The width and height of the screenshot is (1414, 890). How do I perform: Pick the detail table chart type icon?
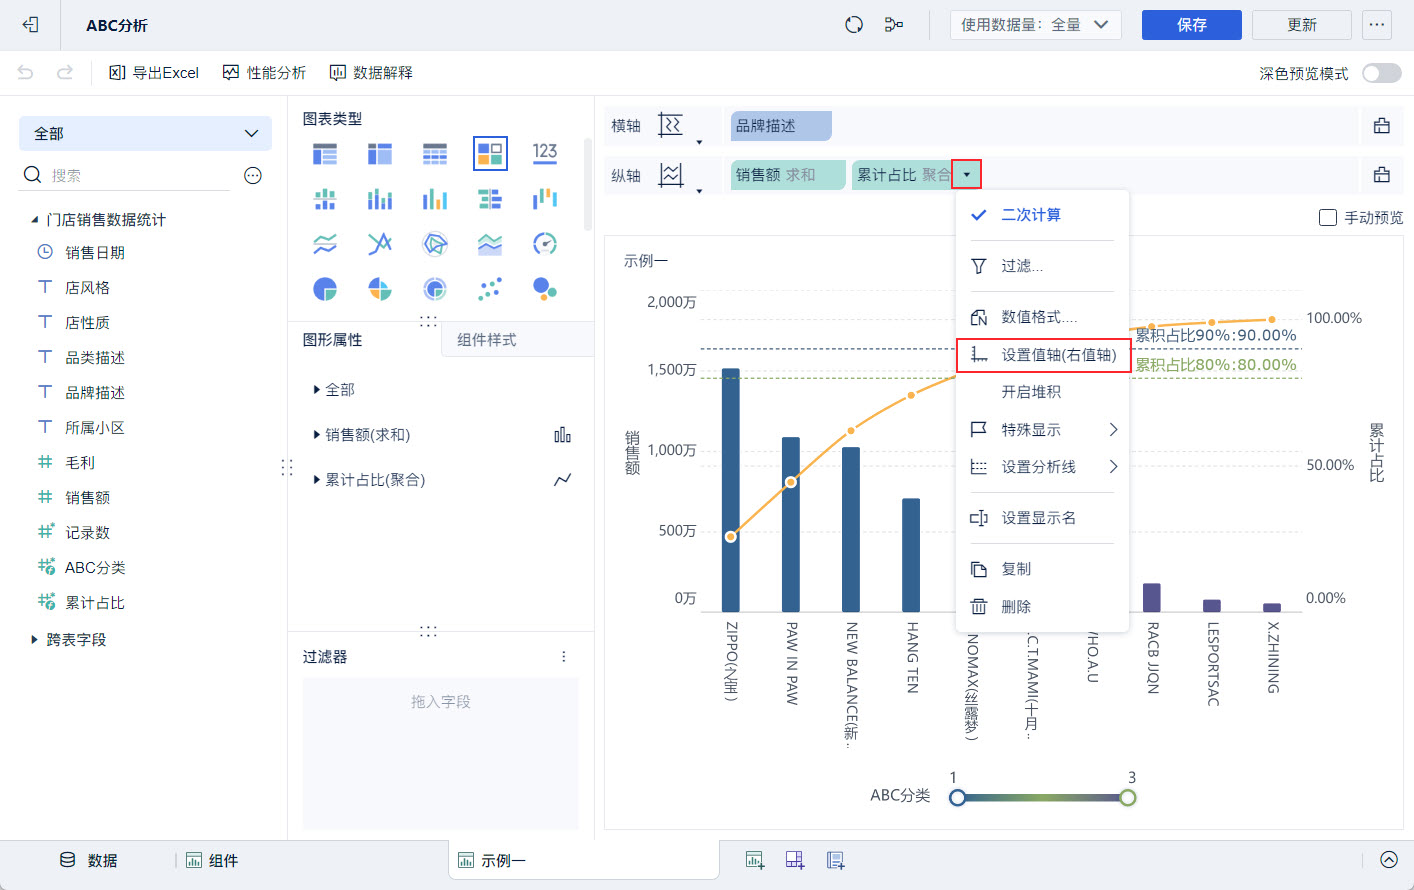[x=435, y=154]
